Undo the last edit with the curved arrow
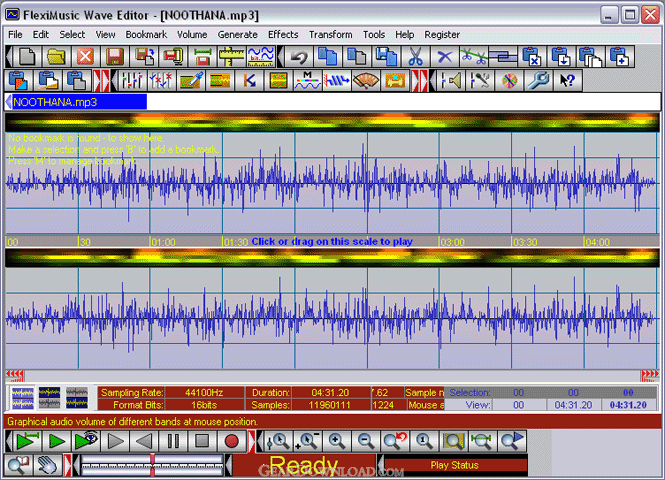 pos(299,56)
